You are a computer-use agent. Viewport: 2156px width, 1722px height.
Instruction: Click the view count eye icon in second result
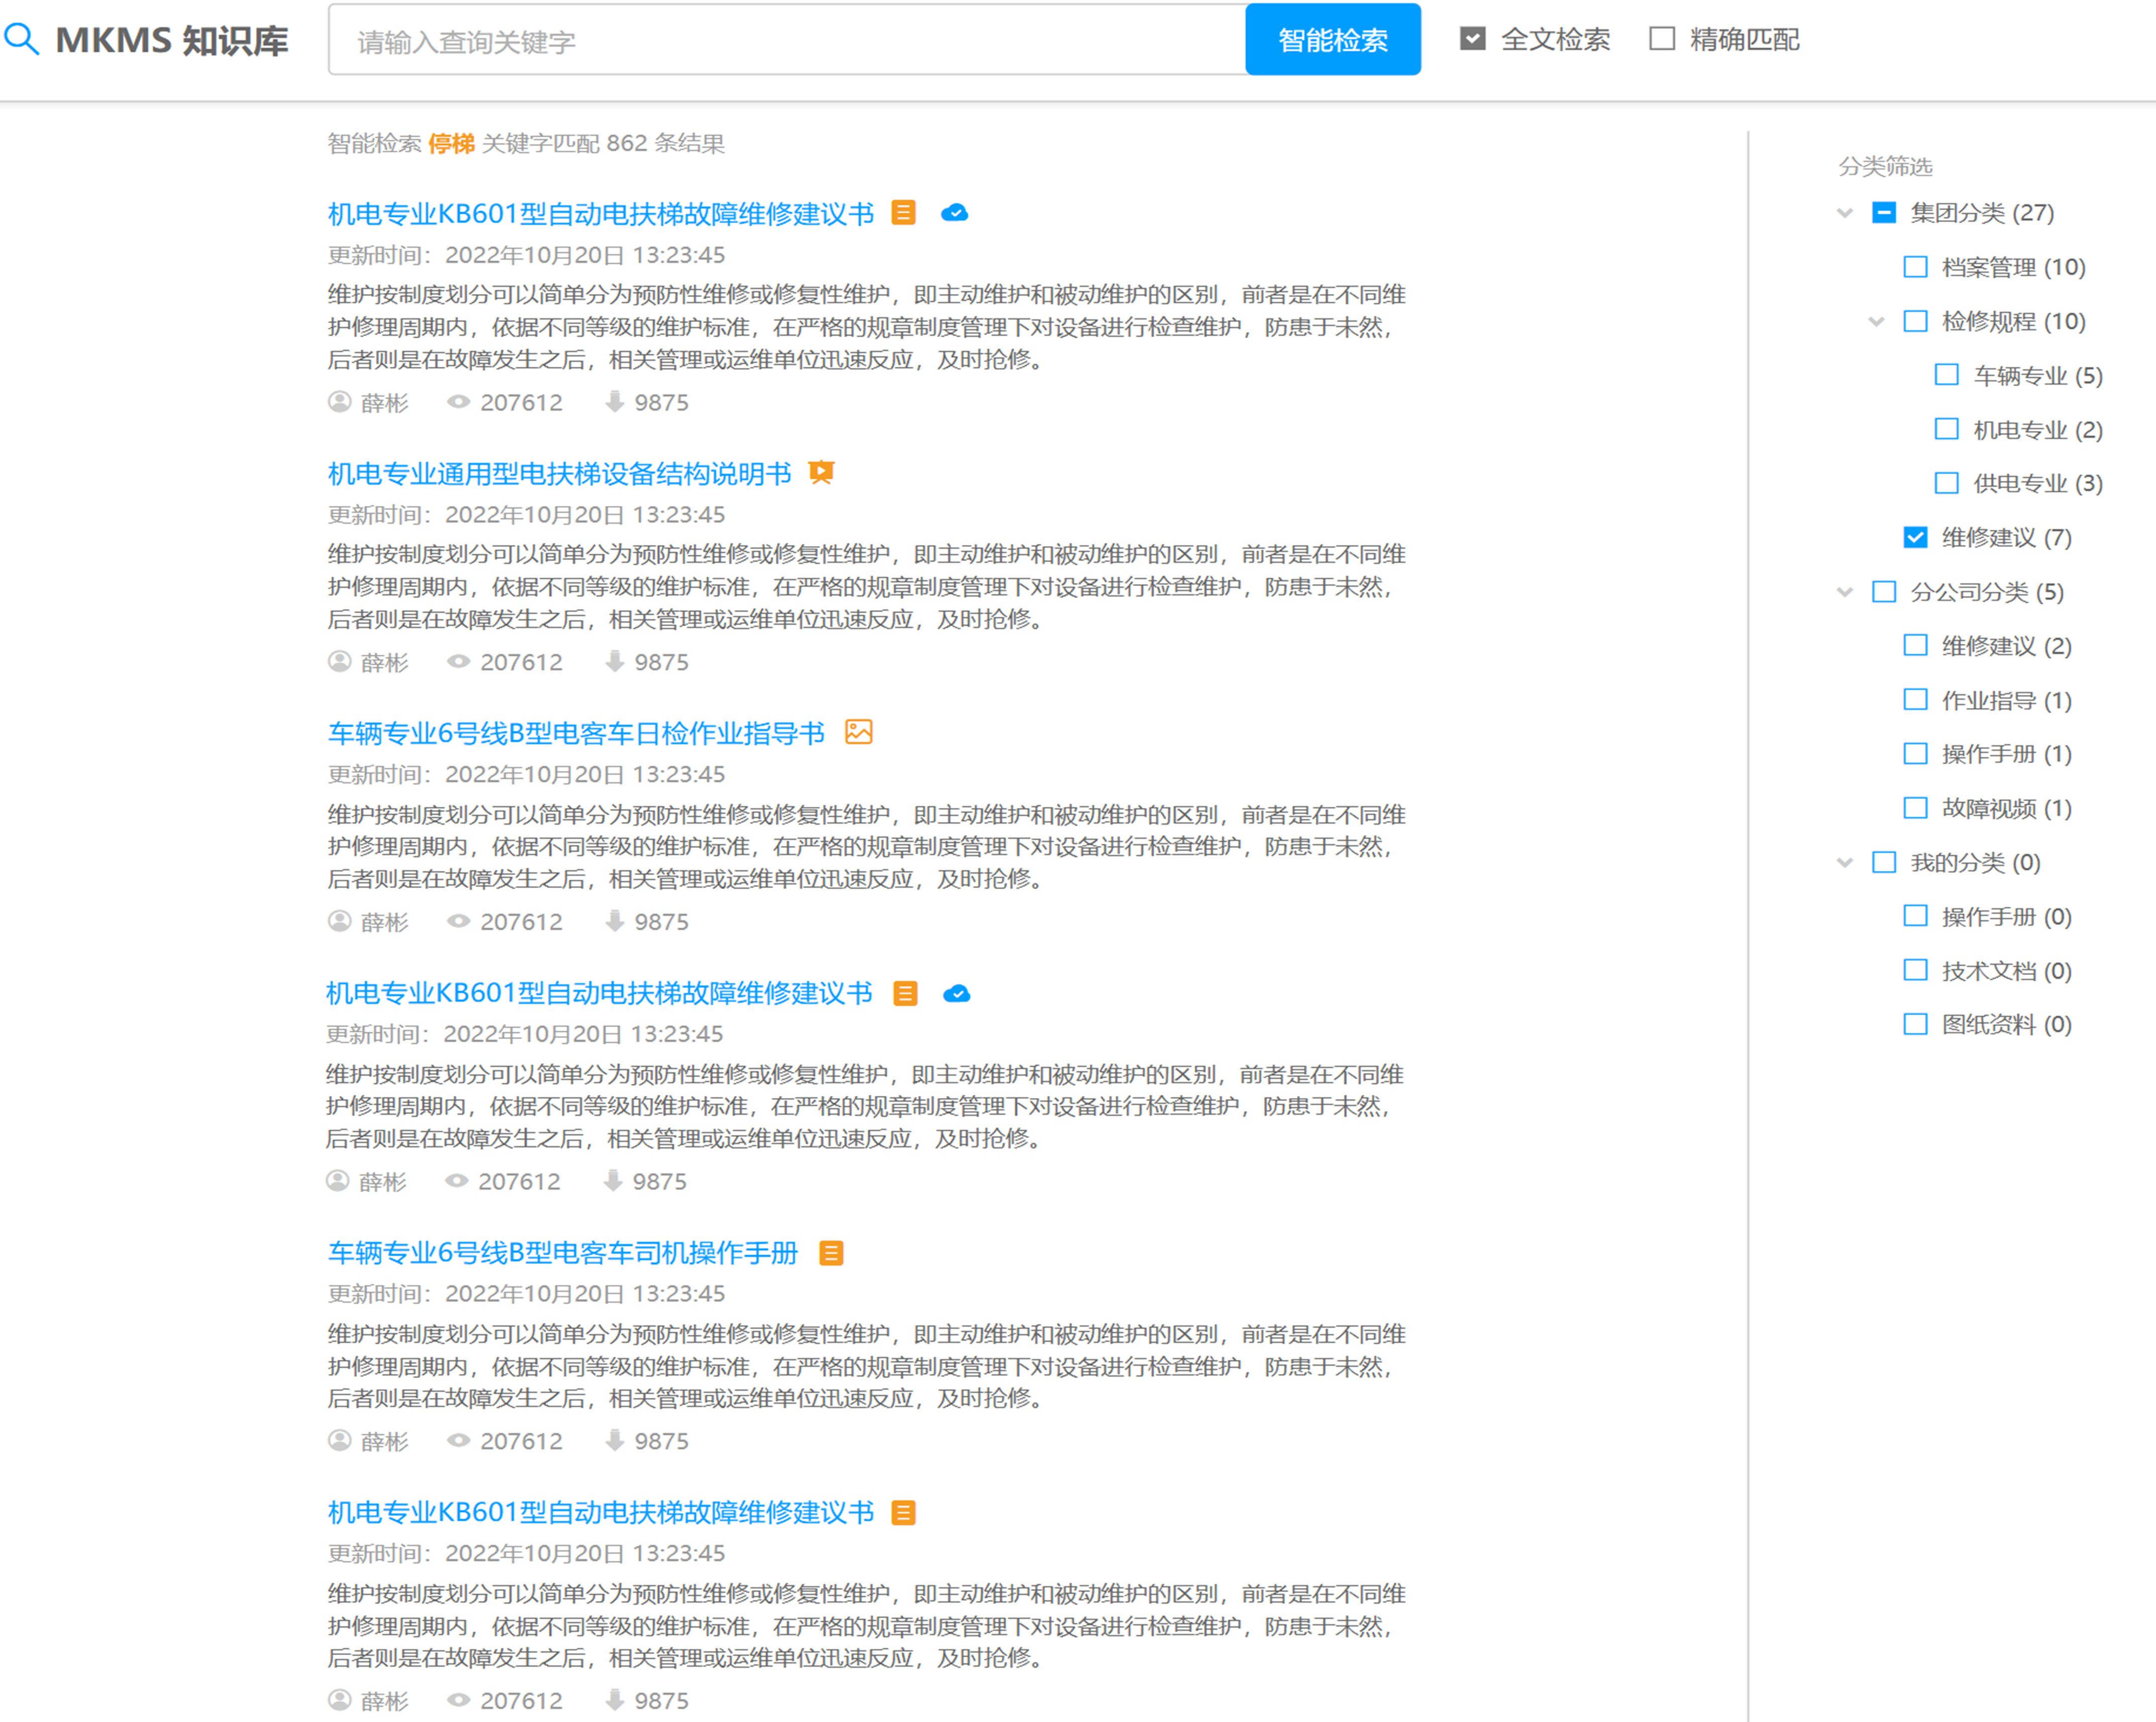[458, 662]
